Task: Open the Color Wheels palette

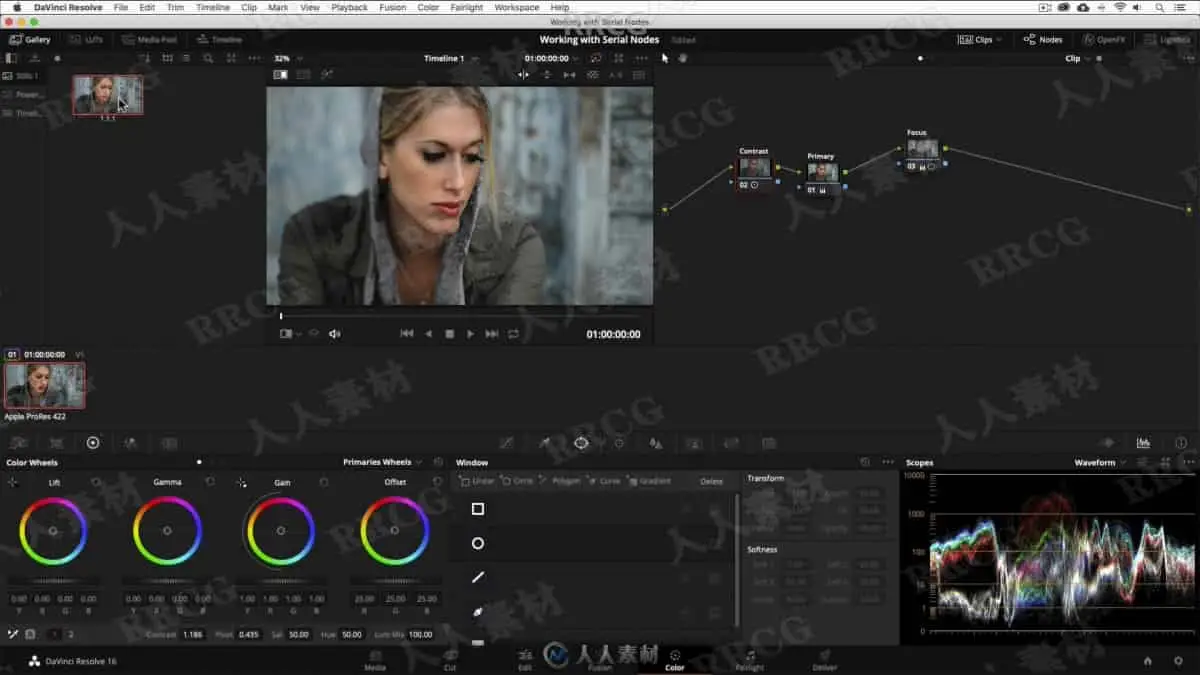Action: (x=93, y=442)
